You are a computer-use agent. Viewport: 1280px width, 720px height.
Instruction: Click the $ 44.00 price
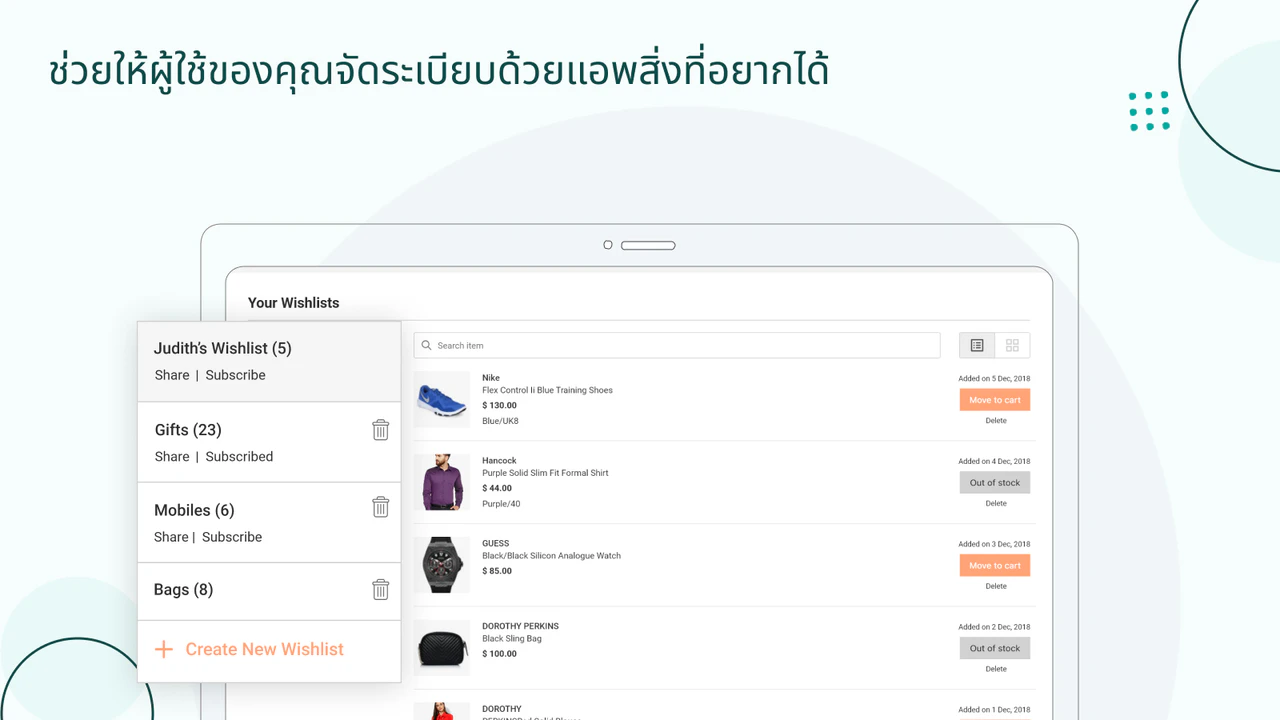tap(497, 488)
